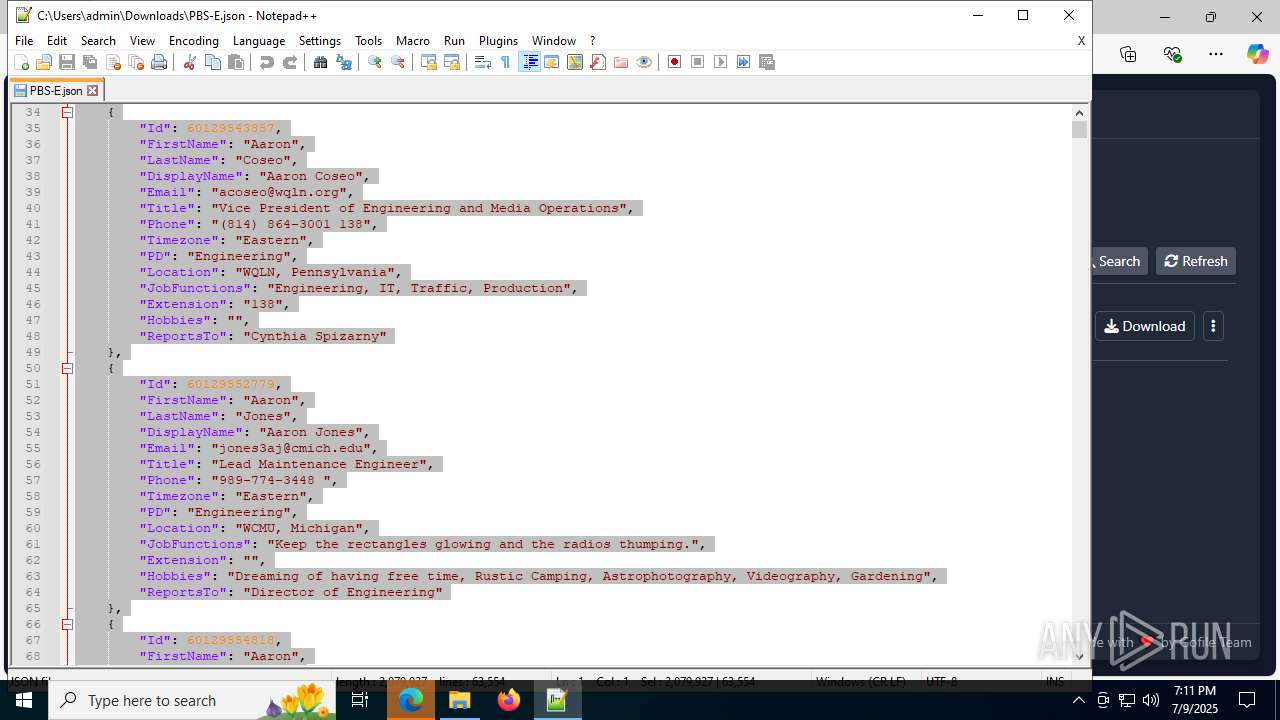The height and width of the screenshot is (720, 1280).
Task: Open the three-dot options next to Download
Action: pos(1213,326)
